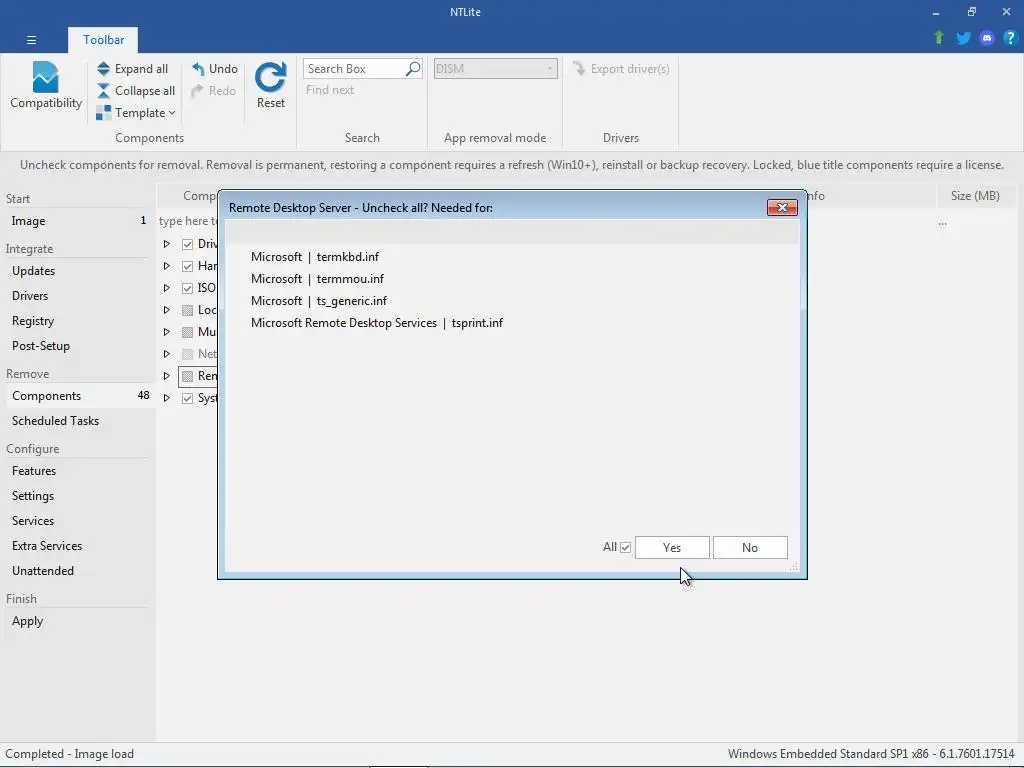This screenshot has height=768, width=1024.
Task: Toggle the Syst row checkbox
Action: [x=187, y=398]
